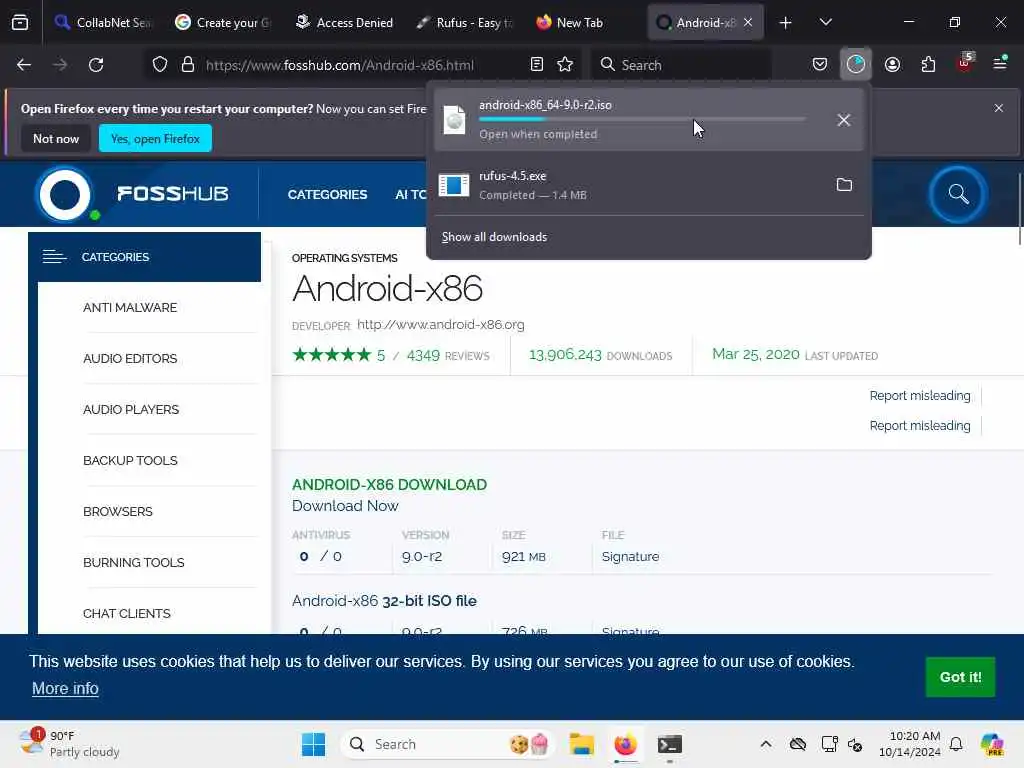The height and width of the screenshot is (768, 1024).
Task: Go back to the previous page
Action: point(24,65)
